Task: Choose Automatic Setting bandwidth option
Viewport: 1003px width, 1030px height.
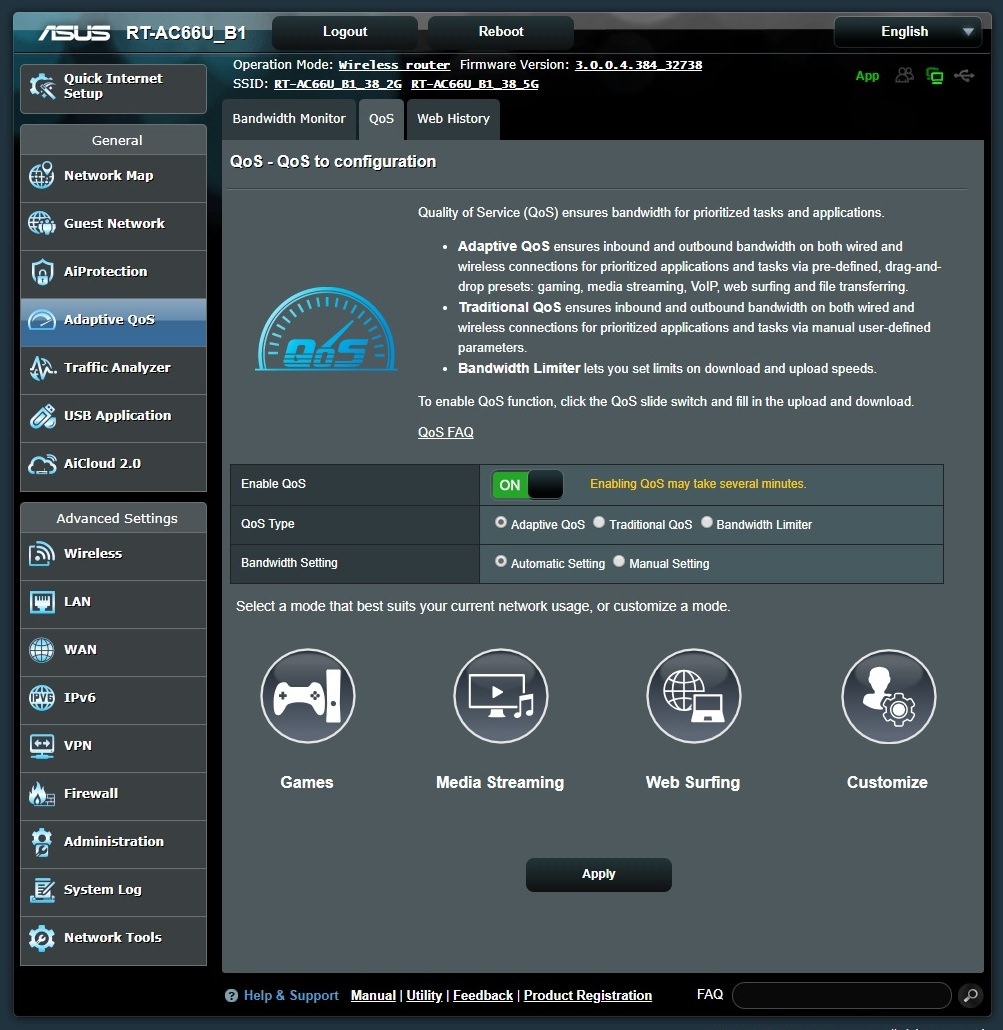Action: click(x=501, y=561)
